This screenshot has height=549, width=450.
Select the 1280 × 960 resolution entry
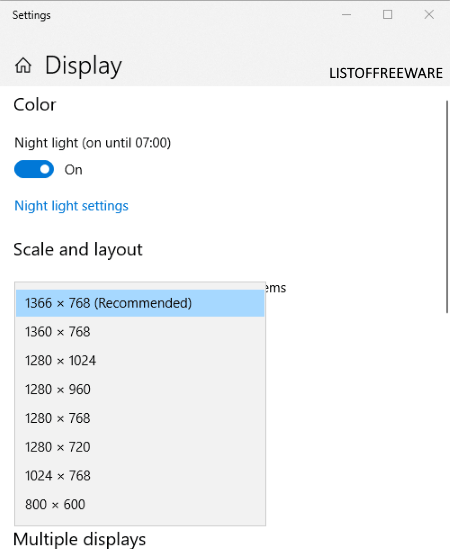[x=140, y=389]
